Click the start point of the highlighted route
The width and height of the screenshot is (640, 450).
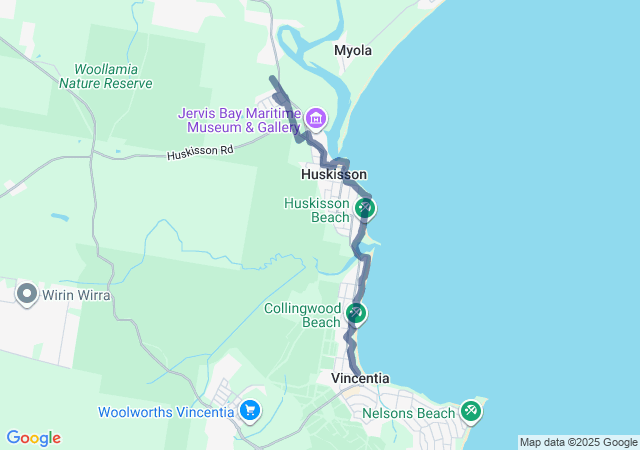[272, 78]
